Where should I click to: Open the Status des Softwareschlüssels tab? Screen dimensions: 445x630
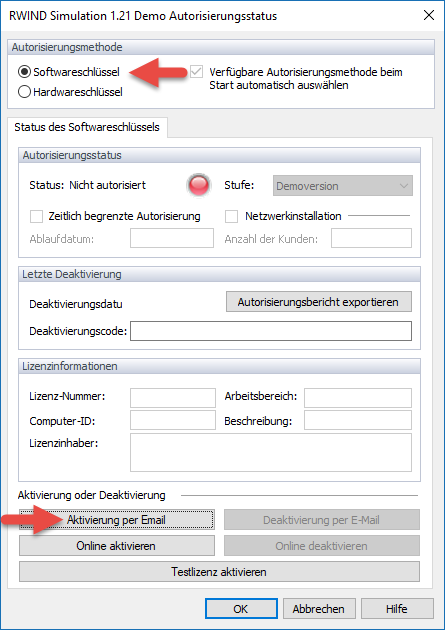click(87, 127)
